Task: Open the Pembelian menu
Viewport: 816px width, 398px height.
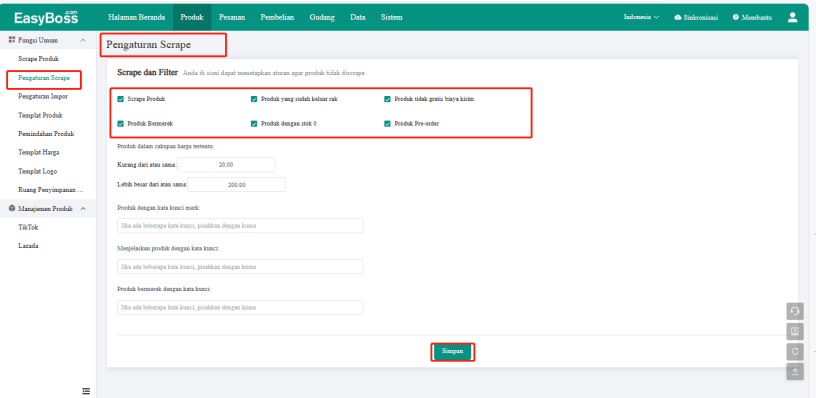Action: 277,17
